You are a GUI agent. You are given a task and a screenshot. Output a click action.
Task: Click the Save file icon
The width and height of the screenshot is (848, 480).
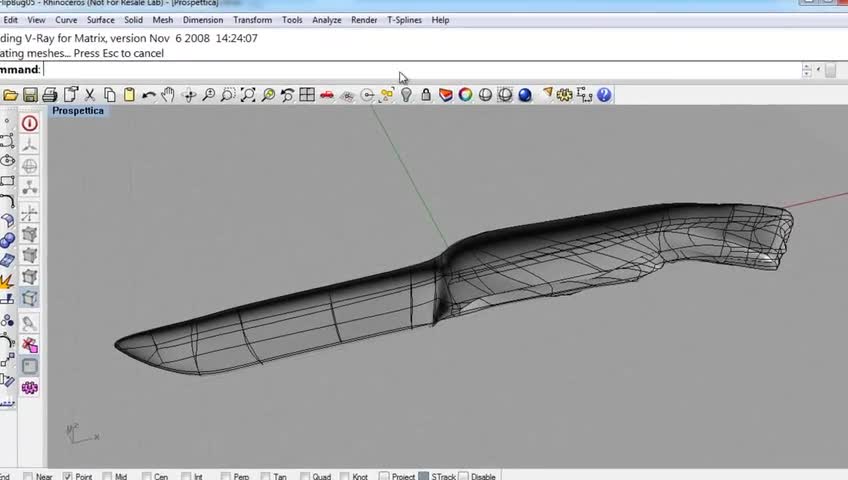(30, 95)
